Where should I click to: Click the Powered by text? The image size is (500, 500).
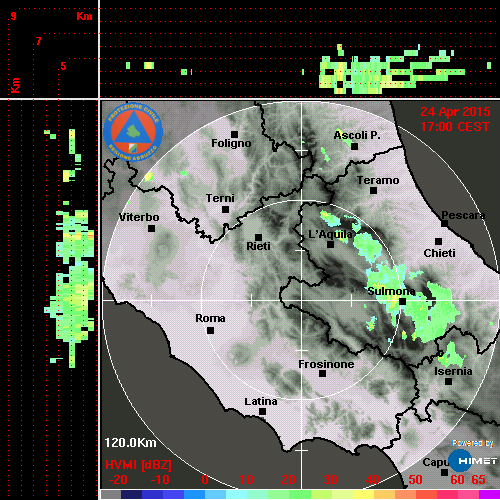473,443
